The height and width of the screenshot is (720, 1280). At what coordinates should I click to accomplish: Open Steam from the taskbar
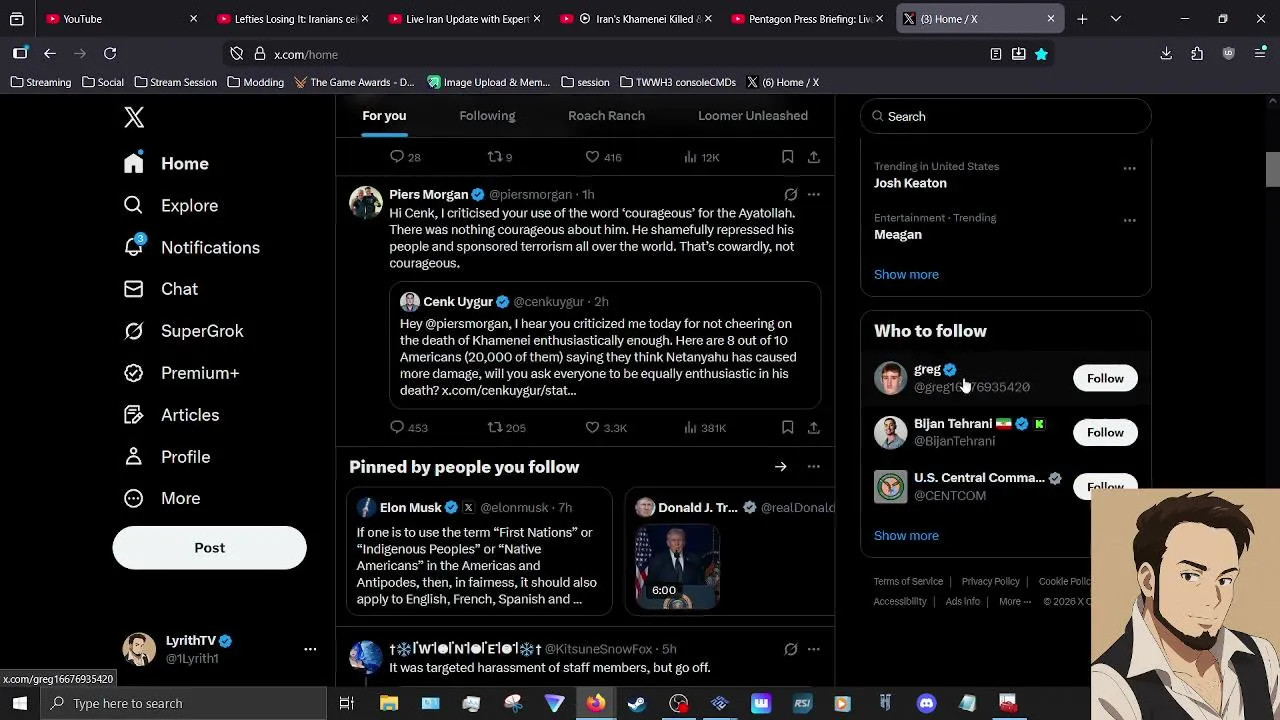(636, 703)
